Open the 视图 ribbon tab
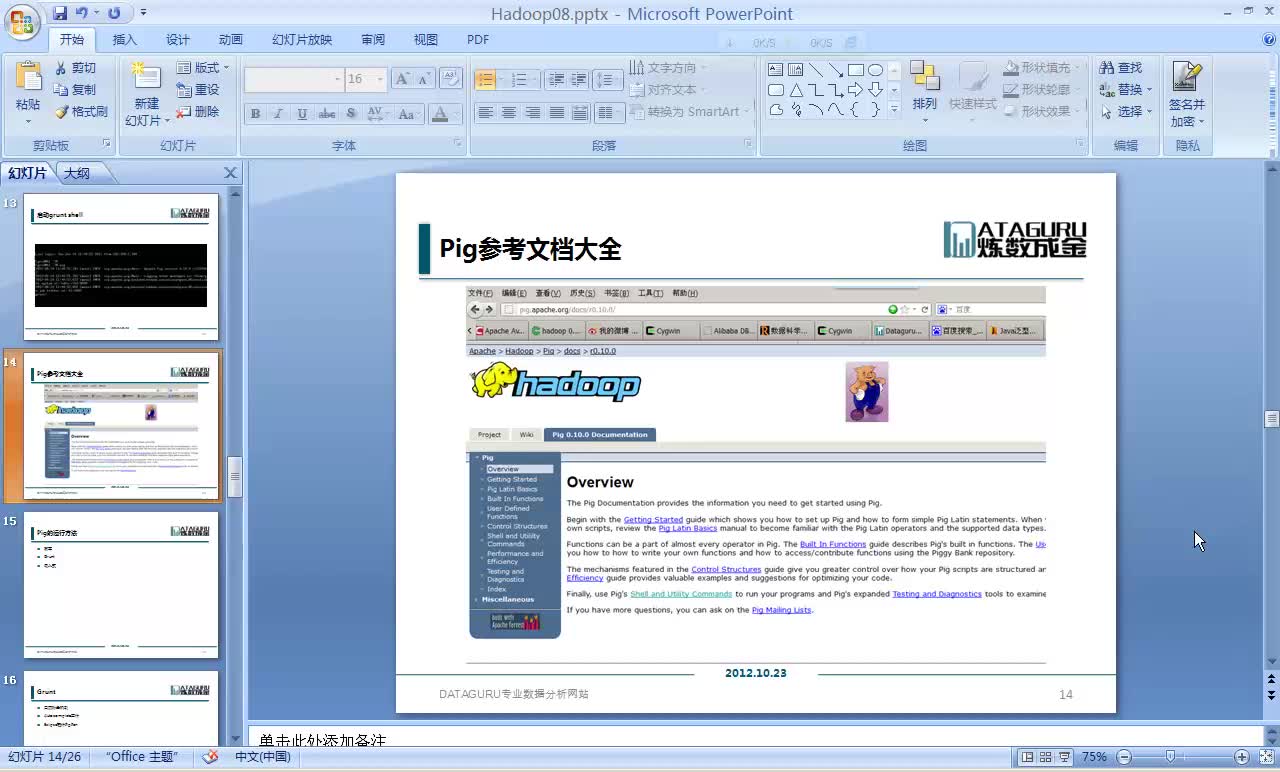The image size is (1280, 772). click(426, 40)
